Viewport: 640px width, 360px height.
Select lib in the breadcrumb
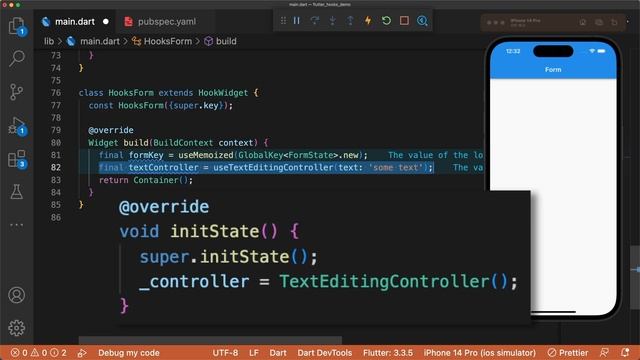49,41
